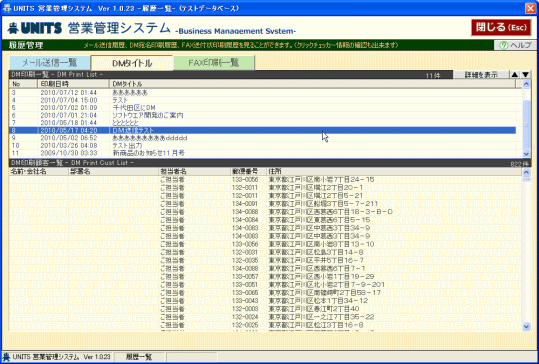Select customer row with address 松本1丁目34-12
This screenshot has width=539, height=364.
point(265,301)
